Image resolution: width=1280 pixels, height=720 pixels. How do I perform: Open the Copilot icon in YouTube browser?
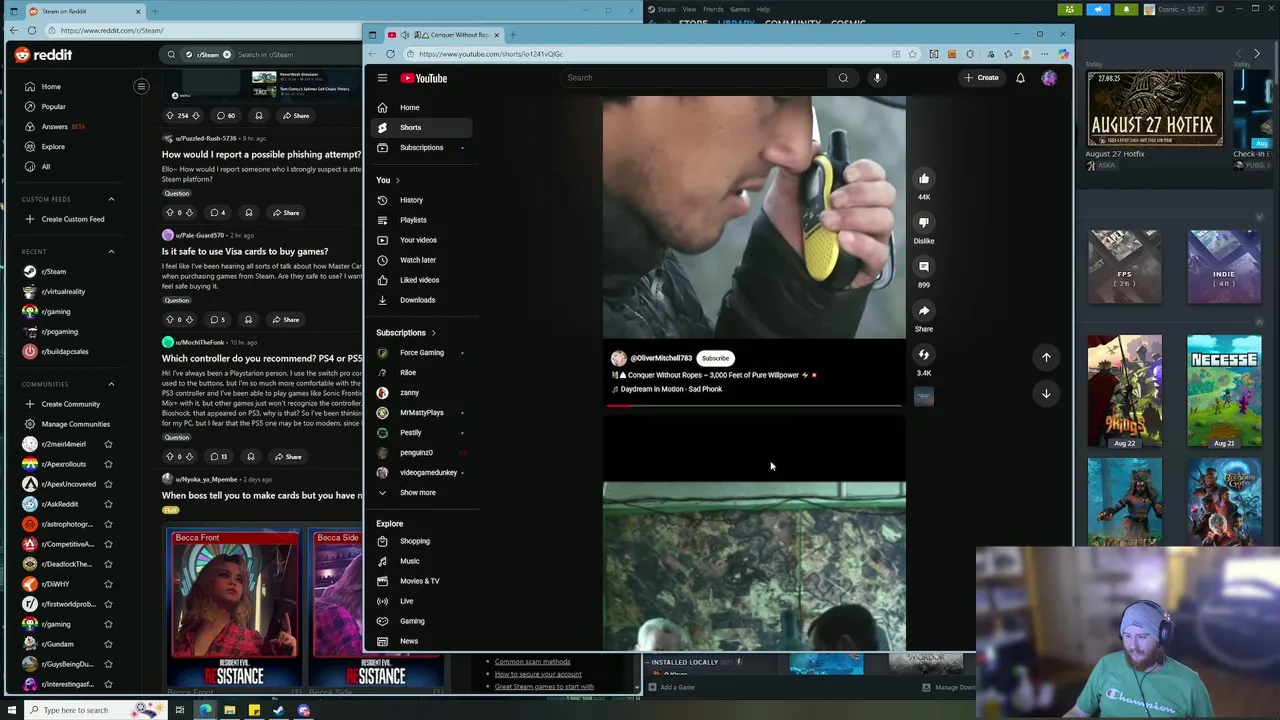point(1063,54)
